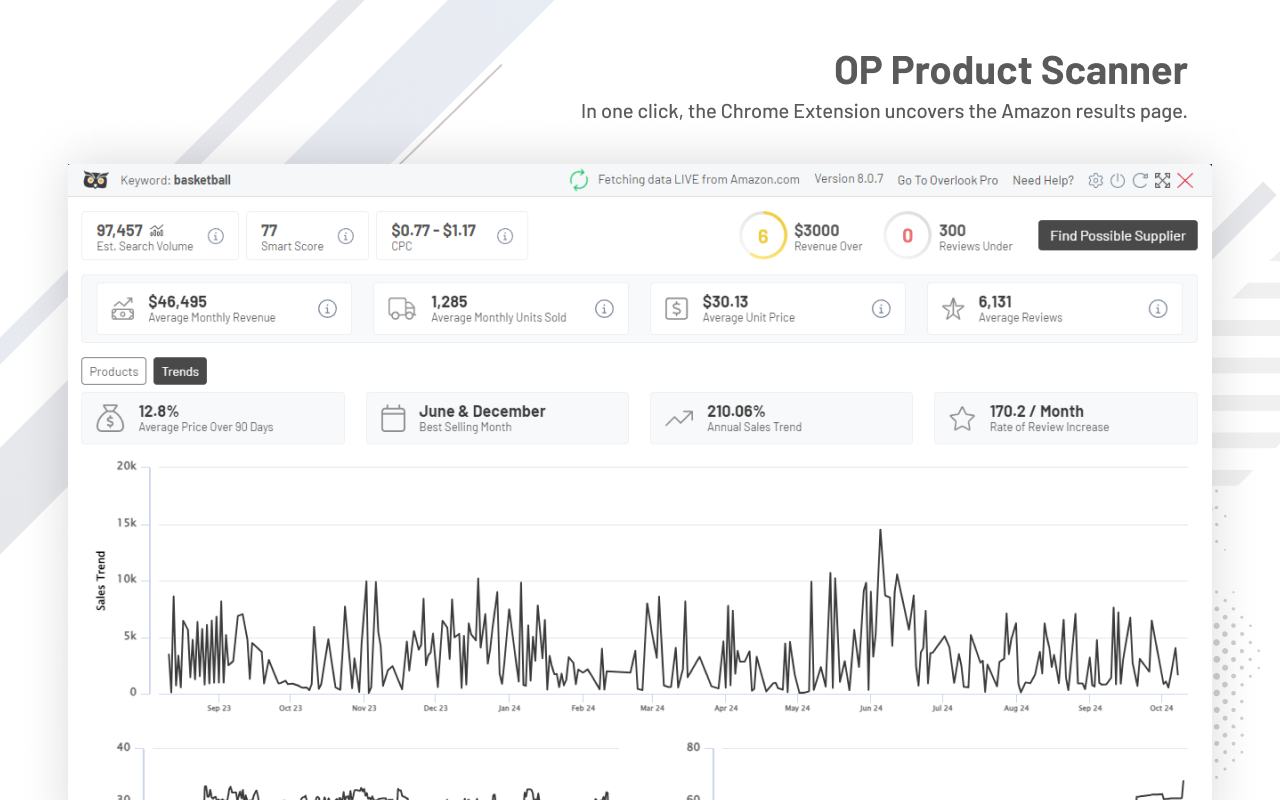Click the Find Possible Supplier button
Viewport: 1280px width, 800px height.
1117,235
